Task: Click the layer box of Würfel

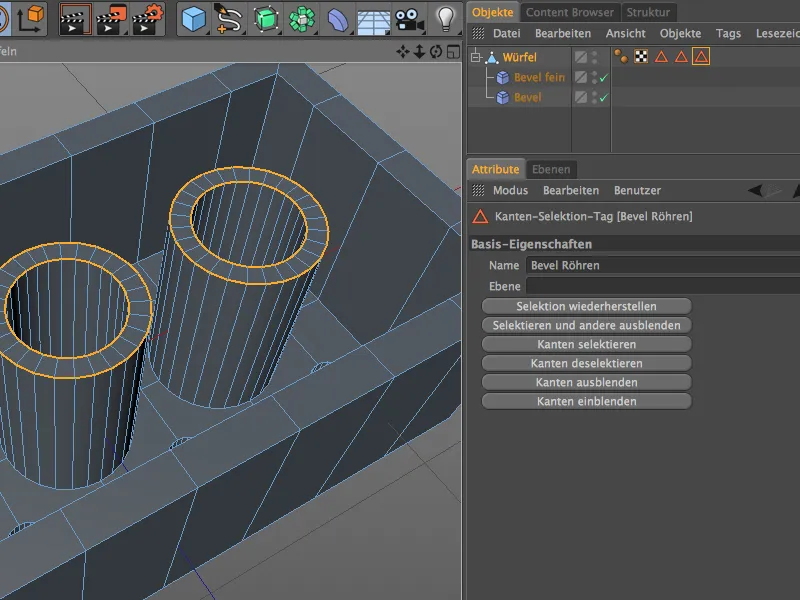Action: point(581,57)
